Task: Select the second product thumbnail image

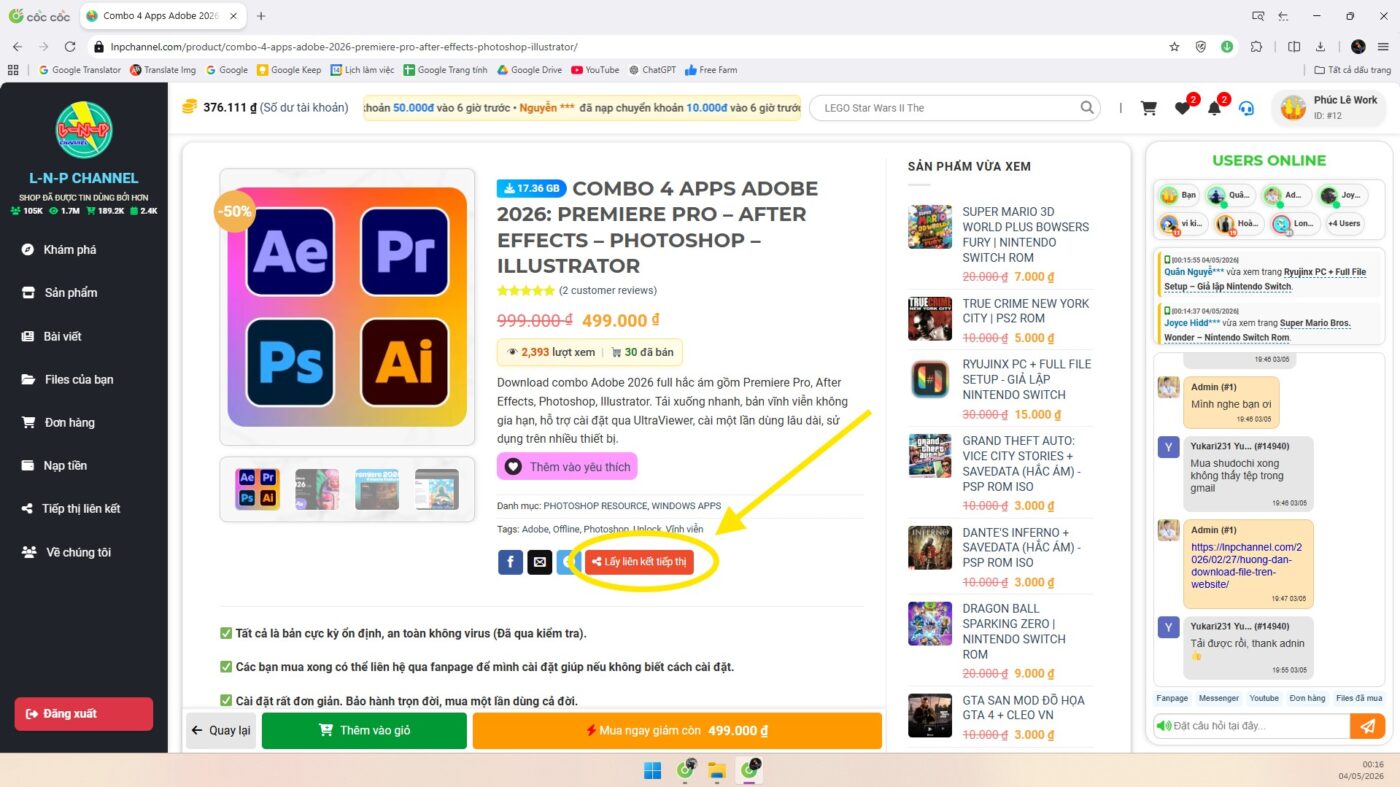Action: click(x=317, y=489)
